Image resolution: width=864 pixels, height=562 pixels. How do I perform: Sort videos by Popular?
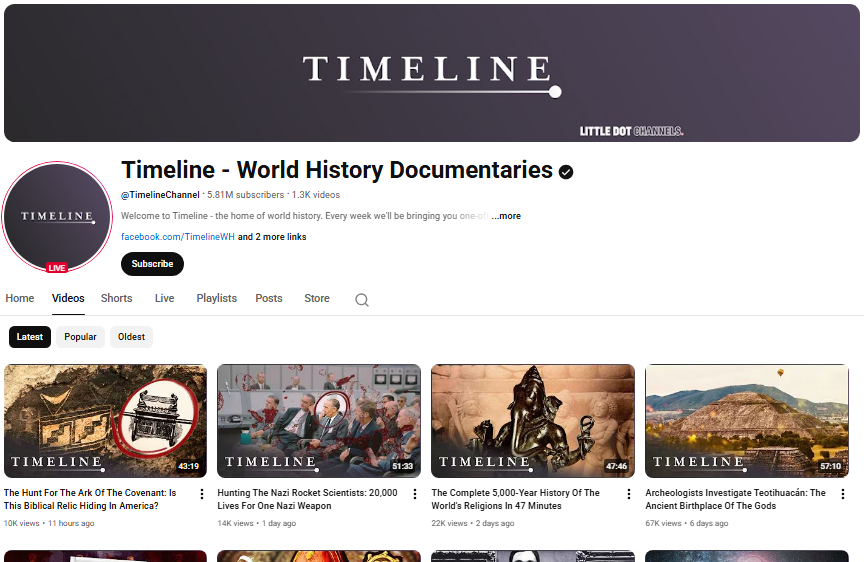(x=80, y=337)
